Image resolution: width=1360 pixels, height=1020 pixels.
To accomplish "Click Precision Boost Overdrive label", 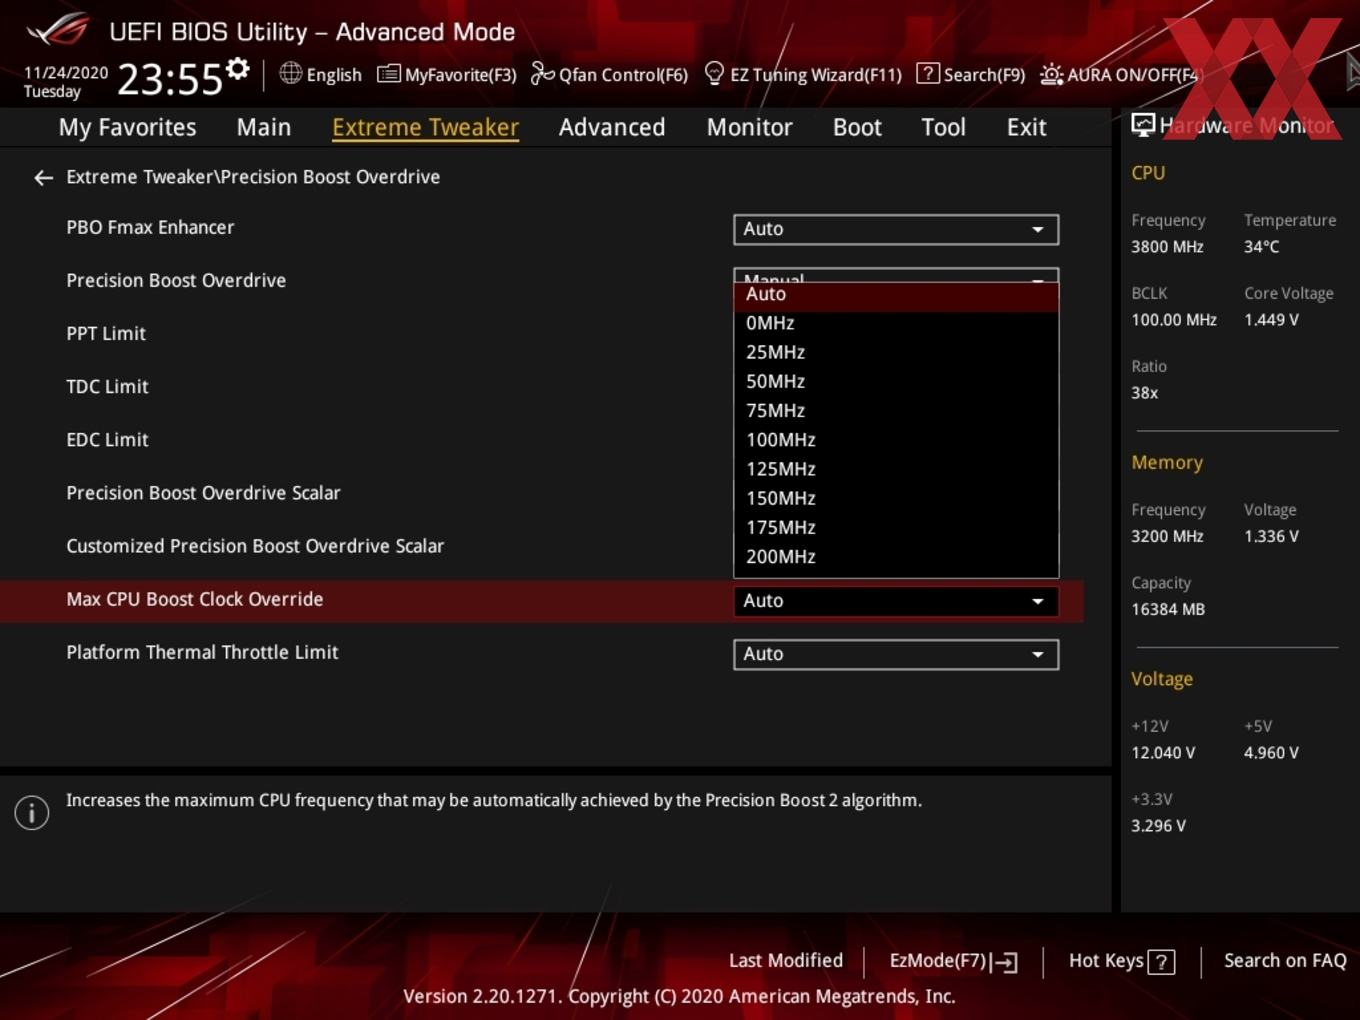I will tap(176, 281).
